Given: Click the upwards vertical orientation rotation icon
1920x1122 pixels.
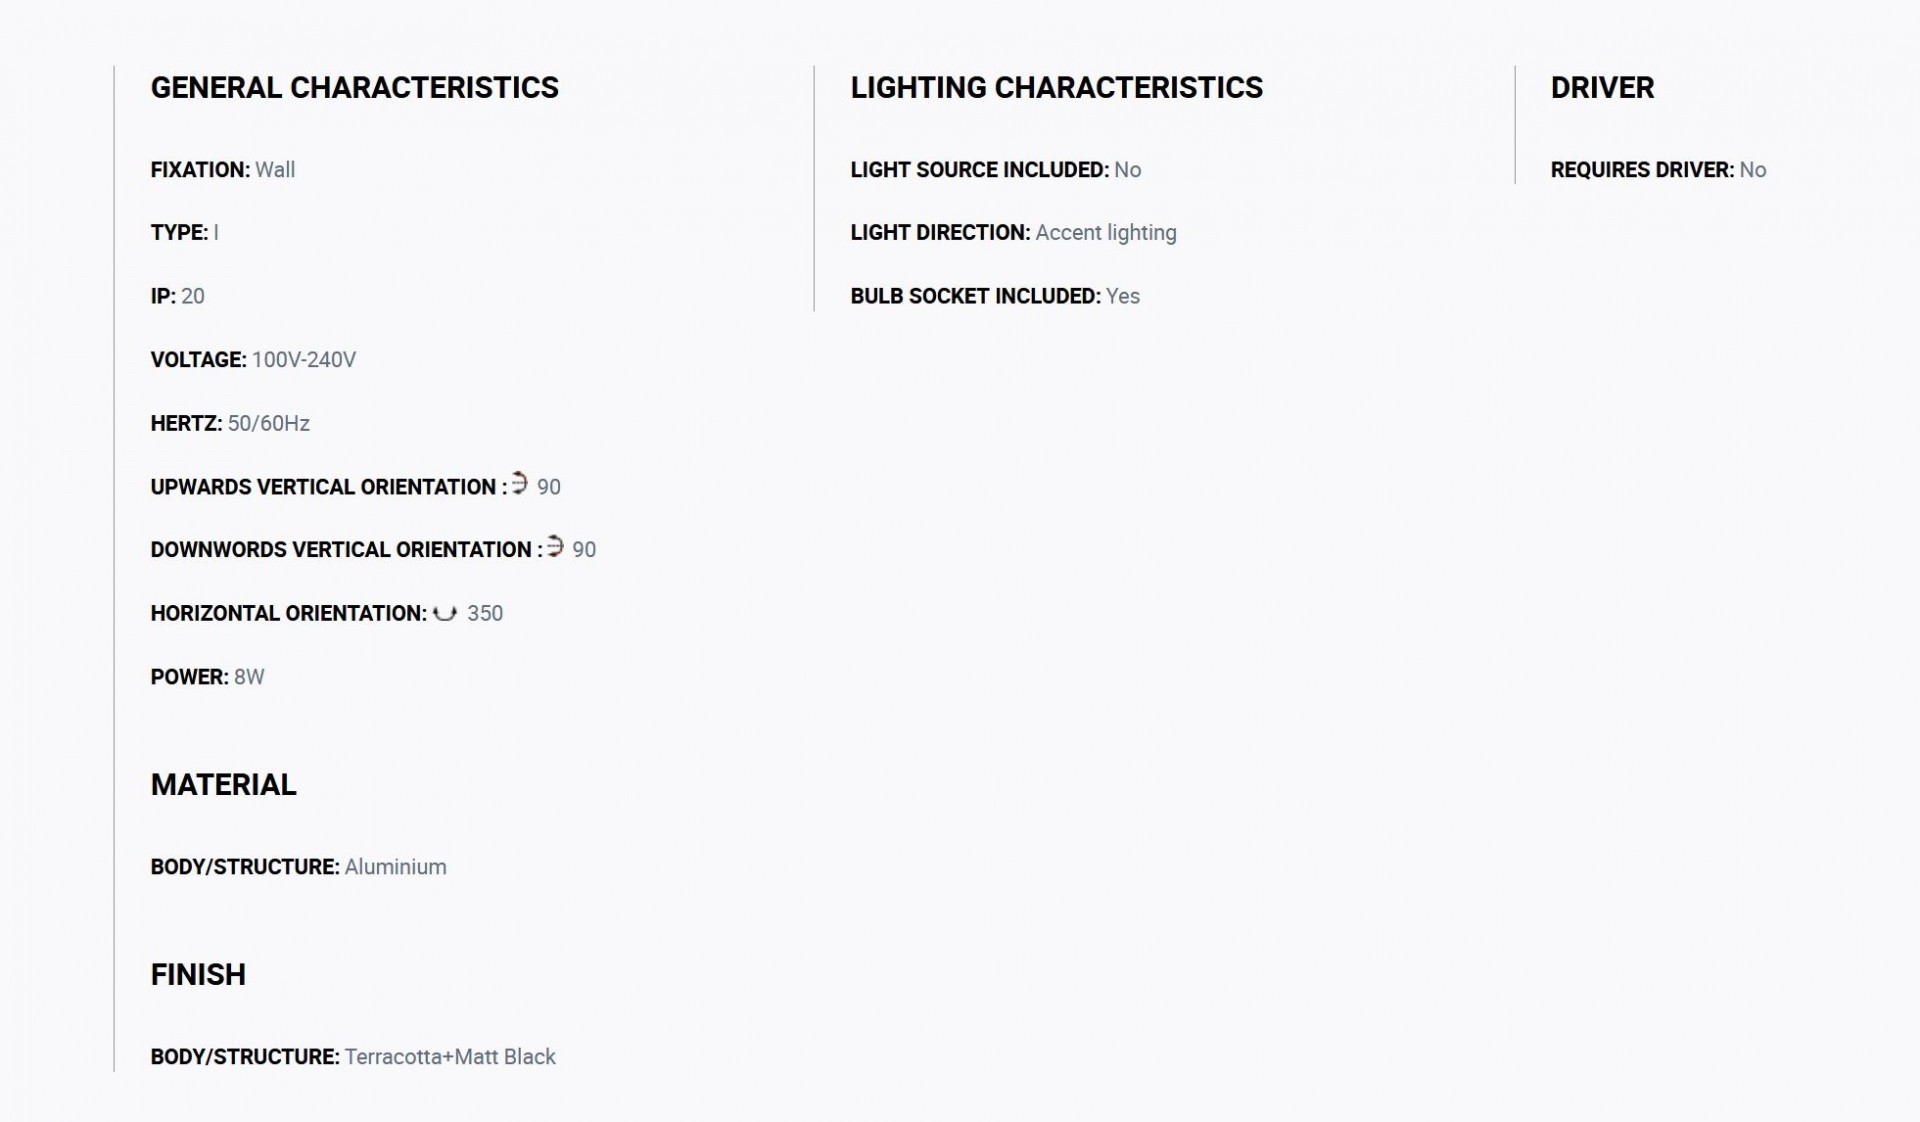Looking at the screenshot, I should (519, 483).
